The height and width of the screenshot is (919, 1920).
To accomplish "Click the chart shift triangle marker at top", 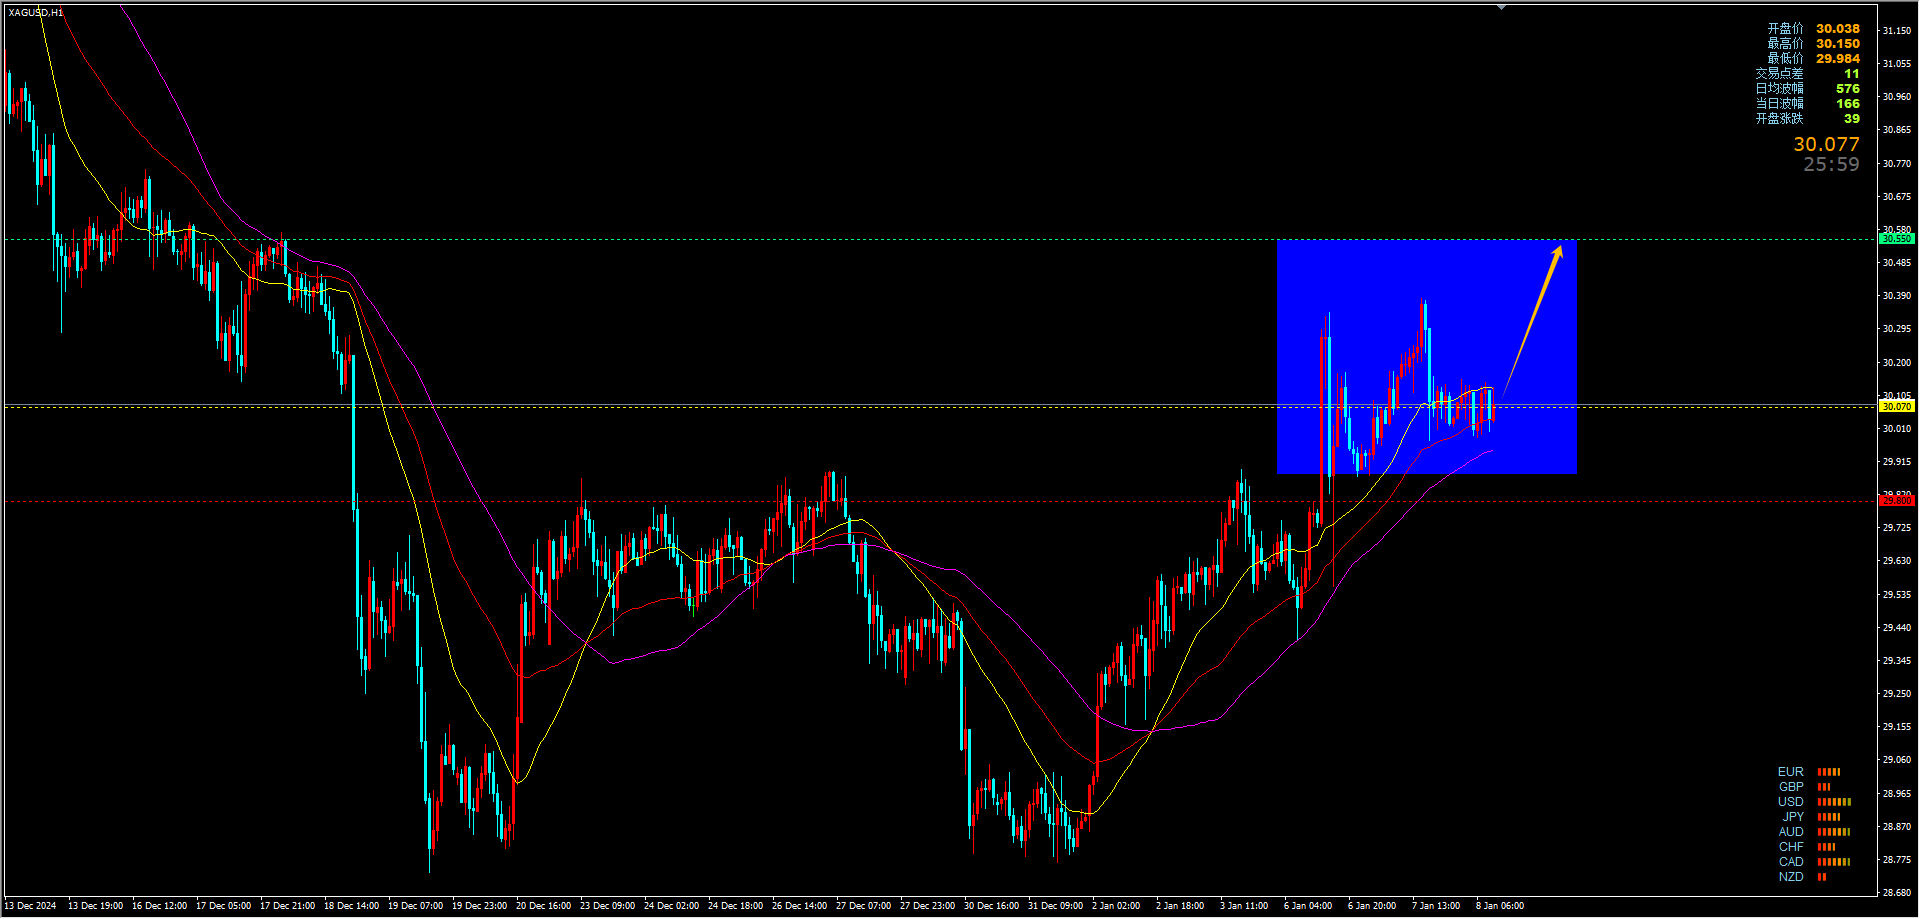I will click(x=1501, y=7).
